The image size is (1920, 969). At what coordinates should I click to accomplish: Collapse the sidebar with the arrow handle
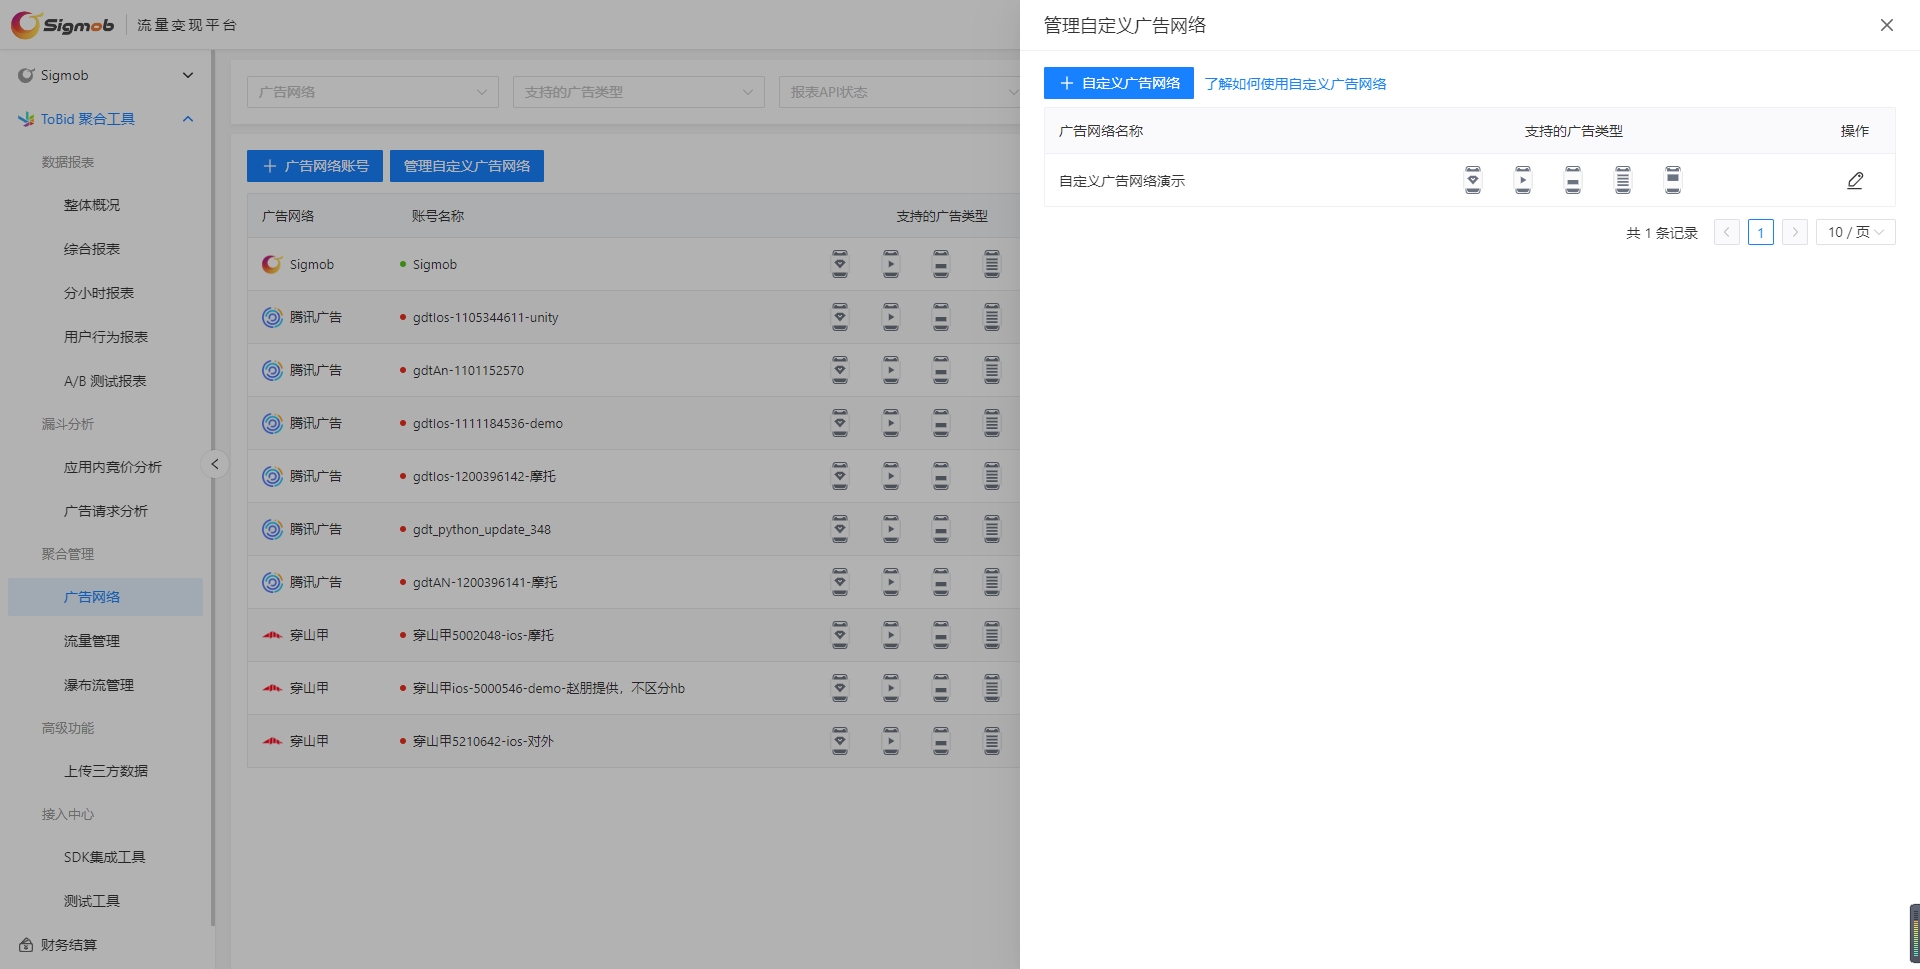[214, 464]
